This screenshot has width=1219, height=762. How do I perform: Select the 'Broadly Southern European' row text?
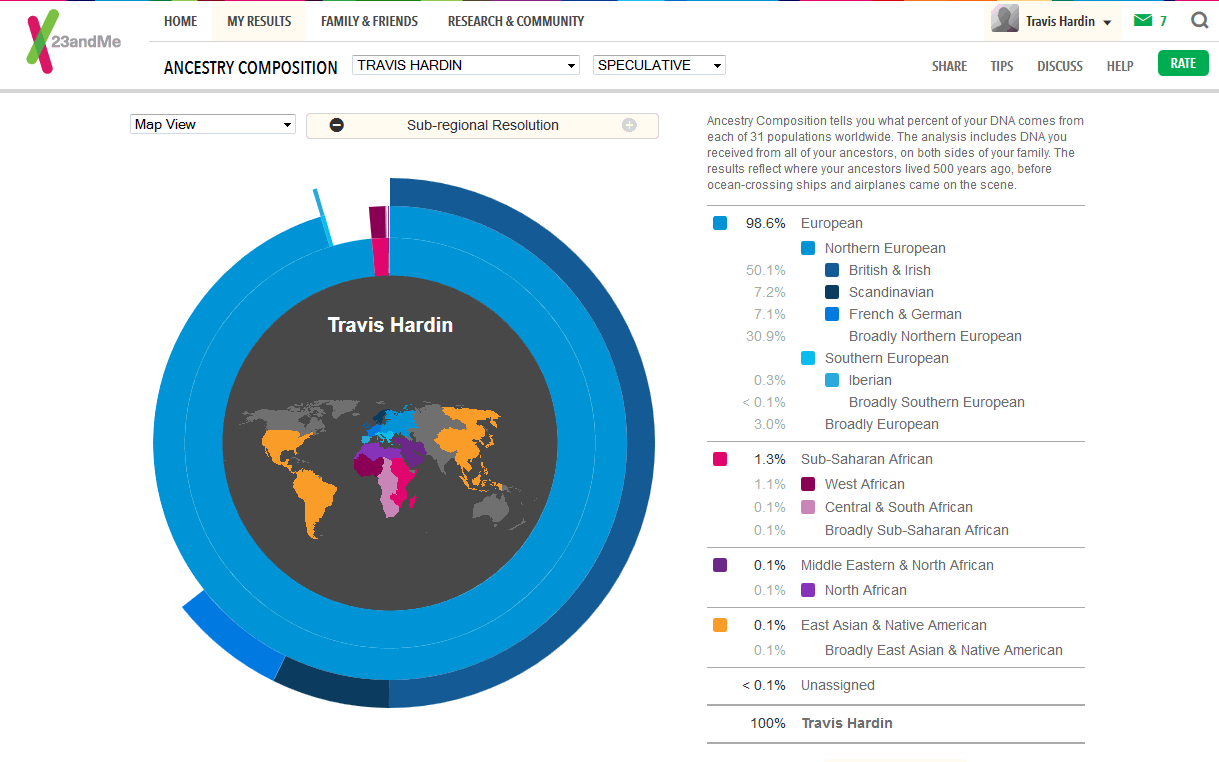[x=937, y=402]
